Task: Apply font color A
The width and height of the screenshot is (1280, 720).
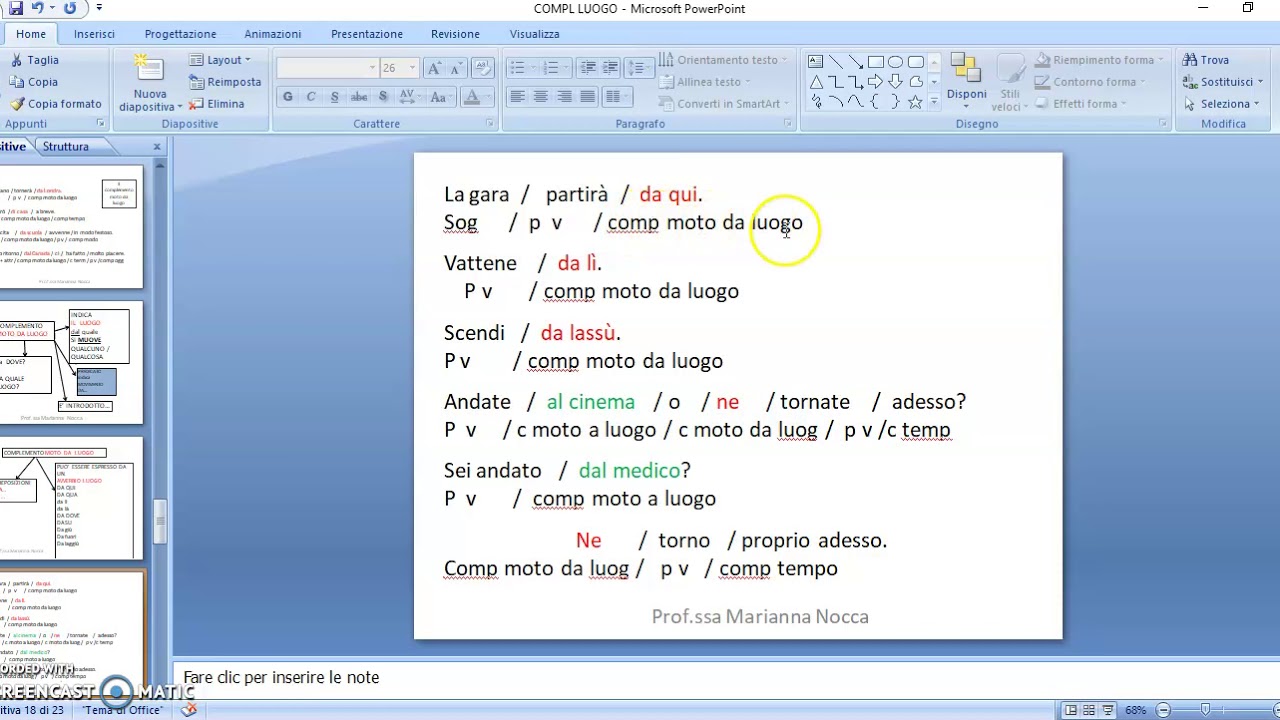Action: click(471, 97)
